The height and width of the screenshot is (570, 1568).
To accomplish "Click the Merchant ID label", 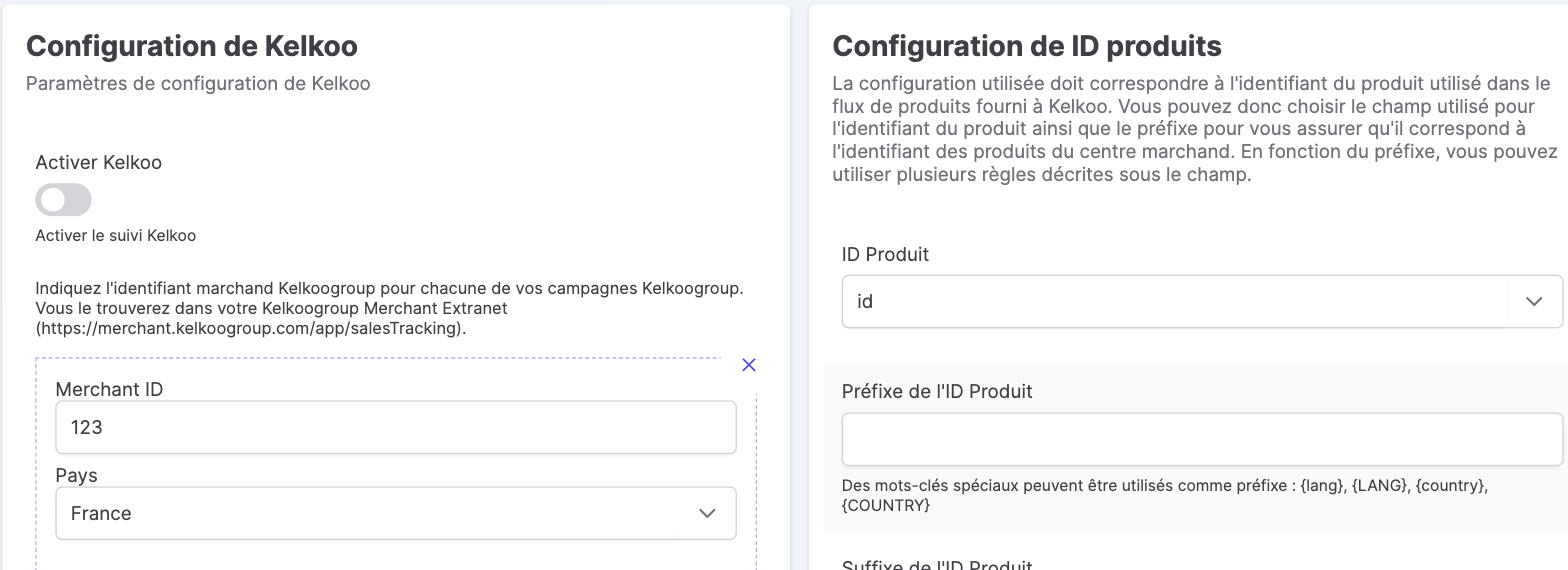I will point(109,390).
